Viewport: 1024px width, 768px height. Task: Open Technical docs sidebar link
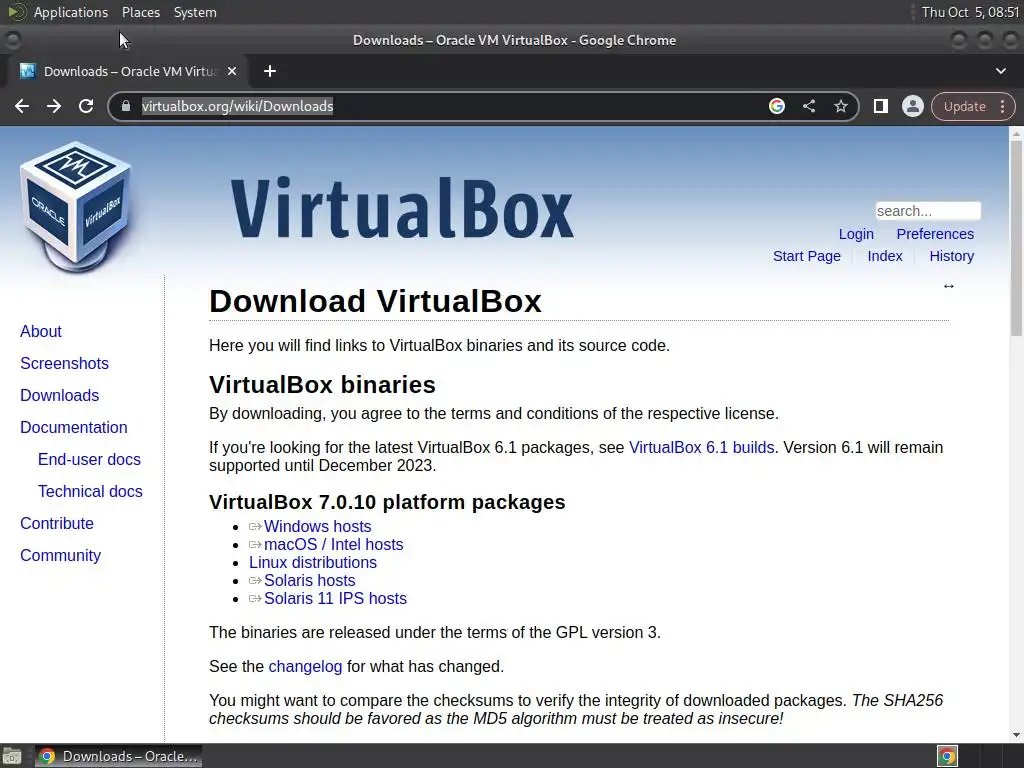pos(90,491)
